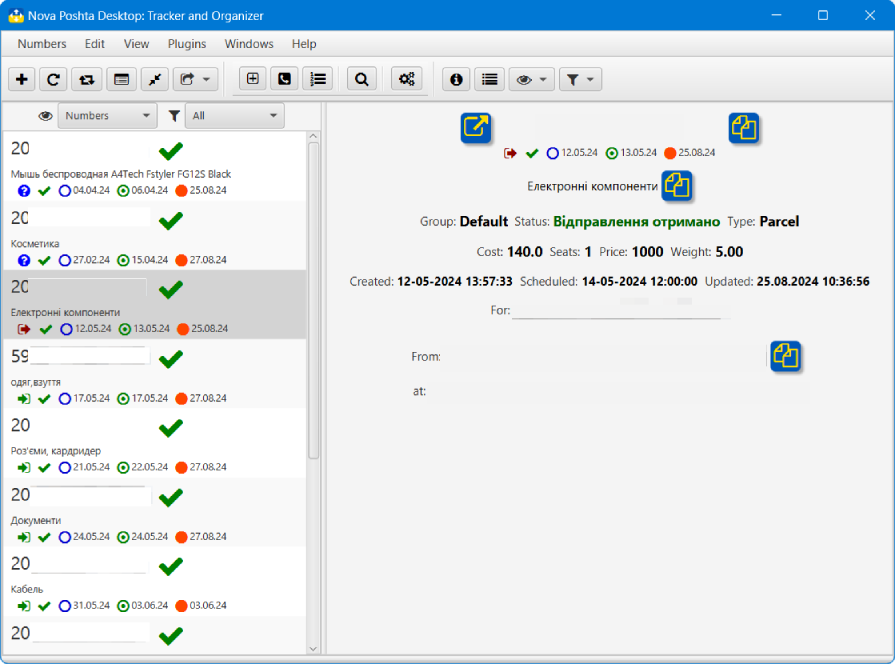Screen dimensions: 895x664
Task: Toggle the eye icon beside Numbers dropdown
Action: coord(45,116)
